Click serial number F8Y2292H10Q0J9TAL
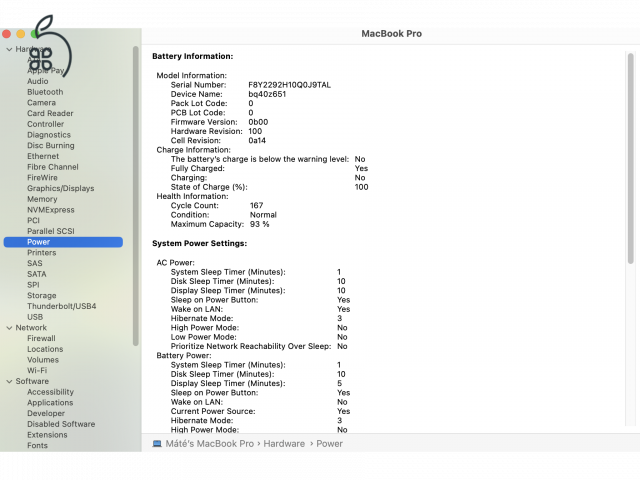This screenshot has width=640, height=480. point(289,85)
